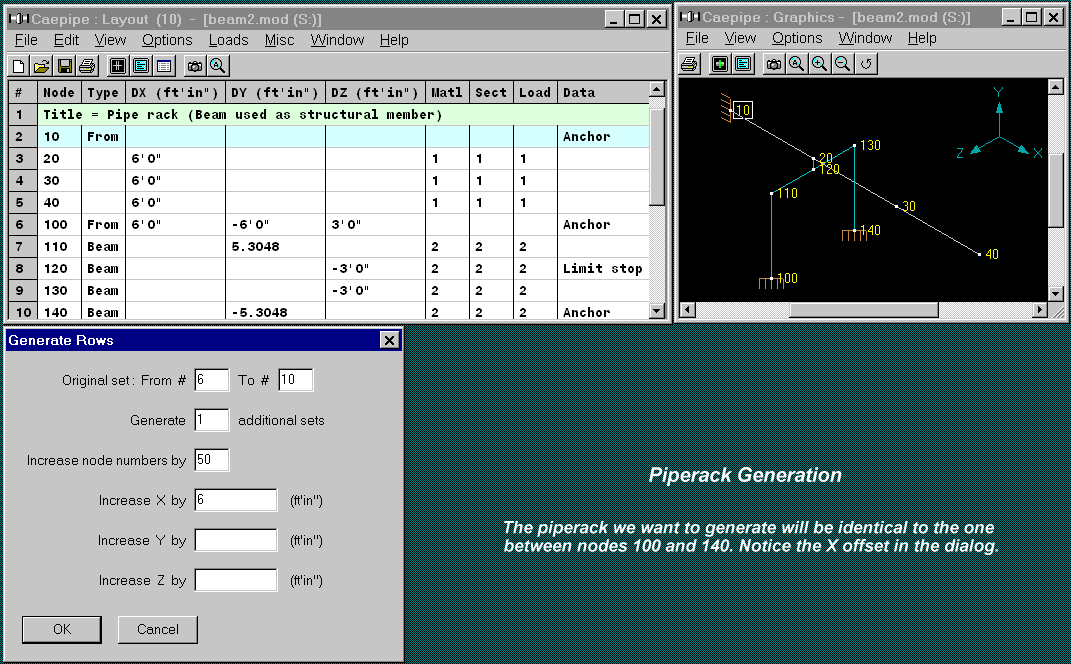Open the Loads menu

(229, 40)
